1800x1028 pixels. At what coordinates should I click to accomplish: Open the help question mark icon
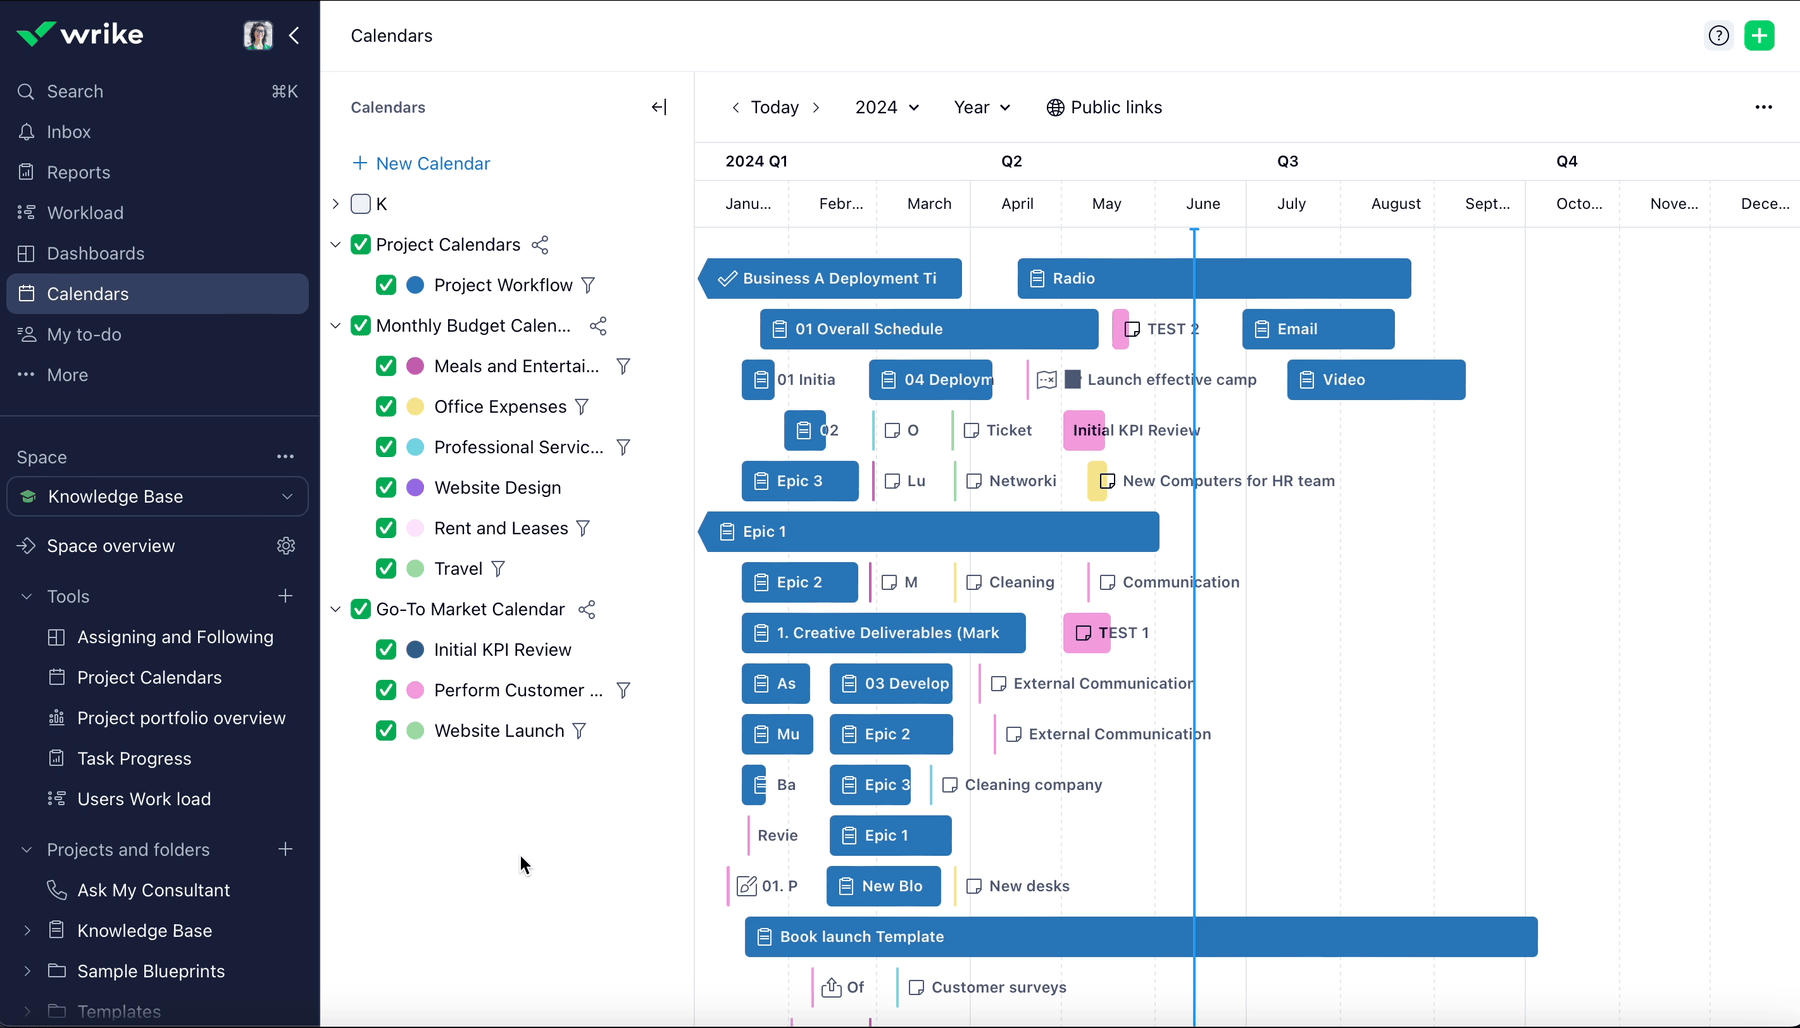pos(1719,35)
